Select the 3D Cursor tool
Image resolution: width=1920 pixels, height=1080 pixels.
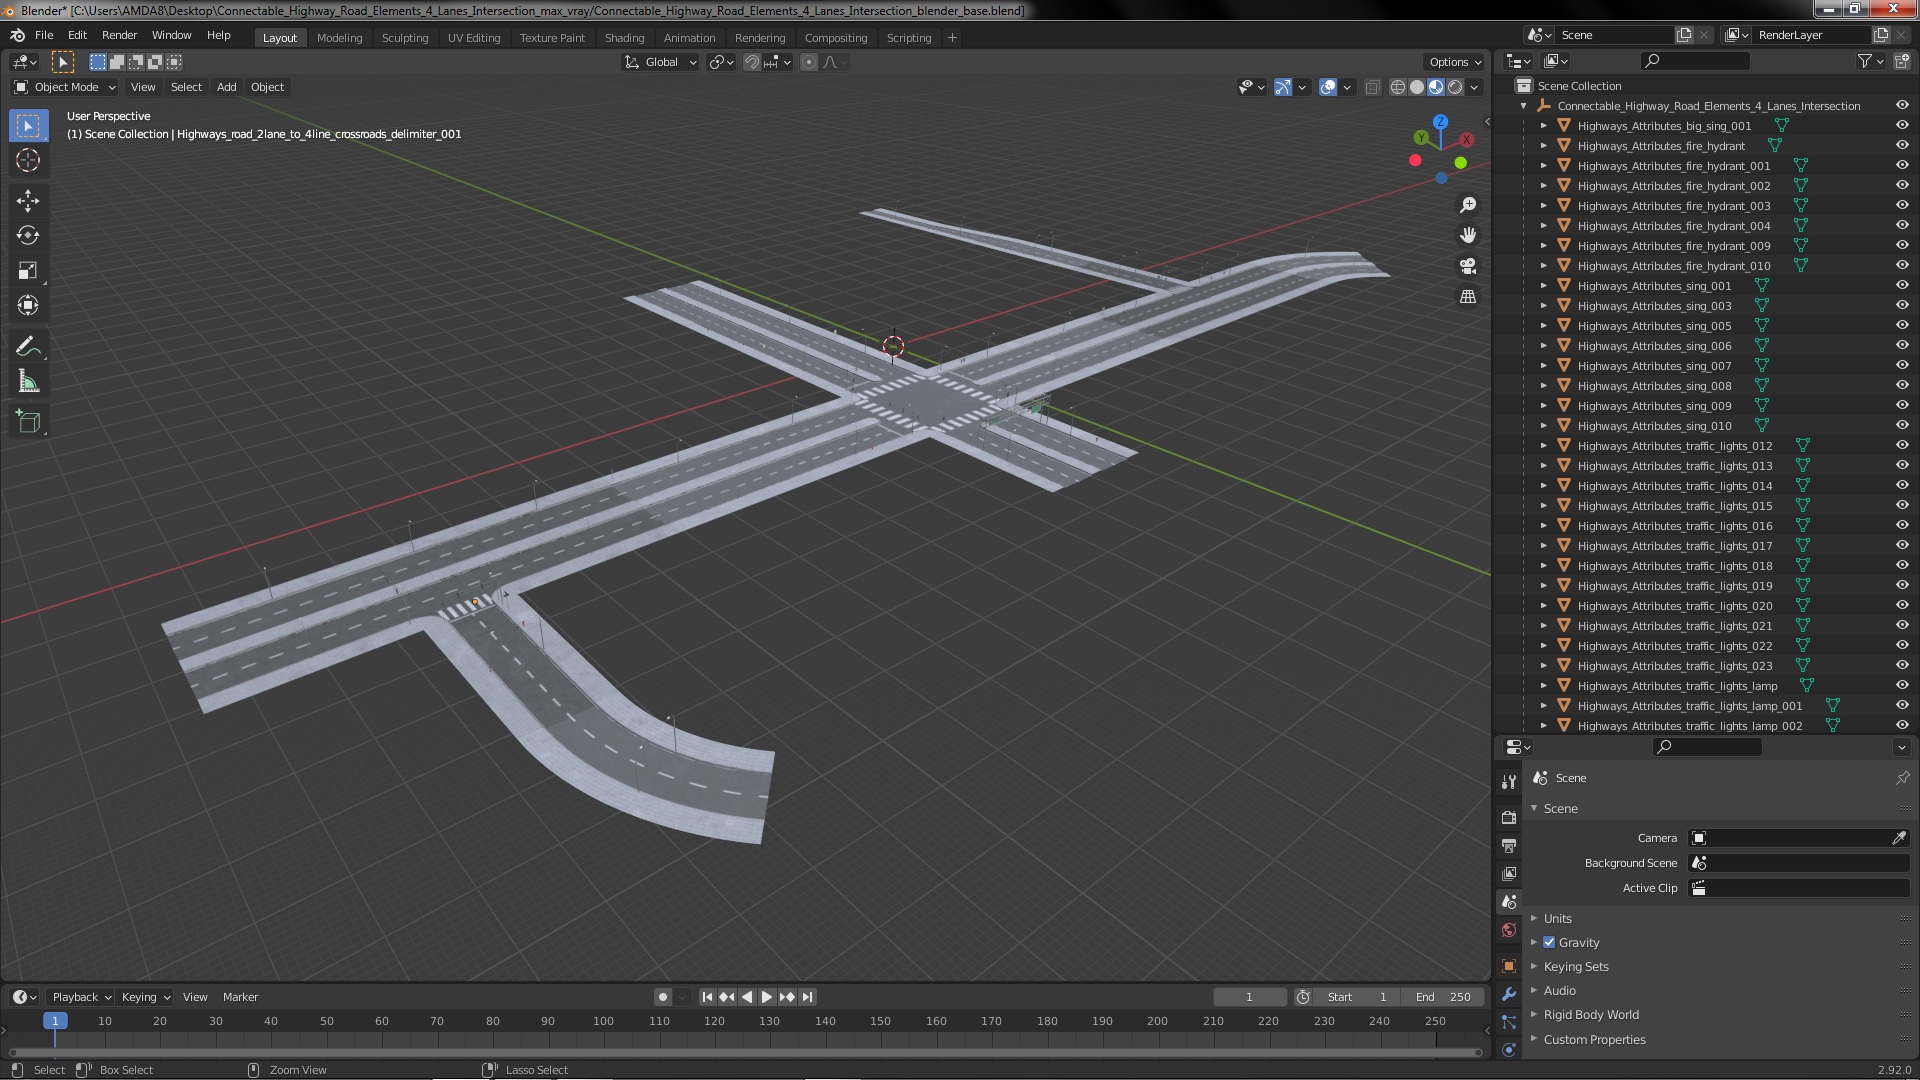coord(28,160)
